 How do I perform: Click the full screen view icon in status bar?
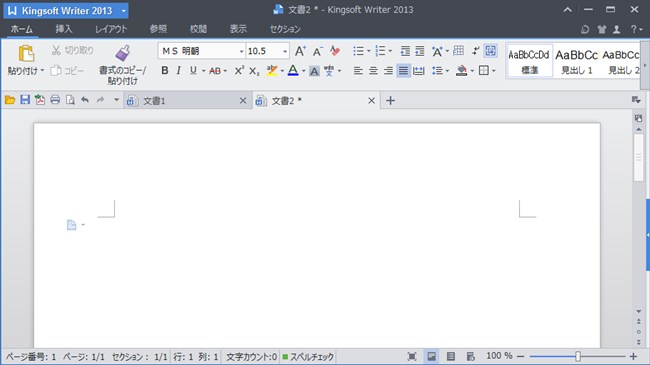pyautogui.click(x=412, y=356)
